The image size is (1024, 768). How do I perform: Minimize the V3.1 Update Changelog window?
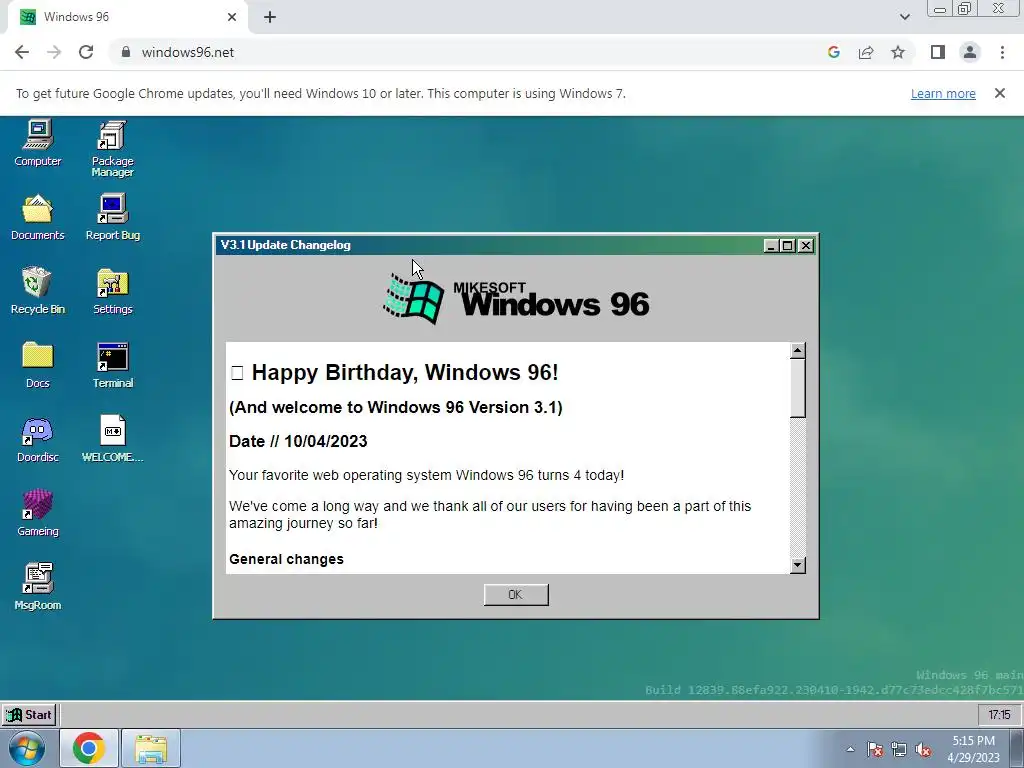pos(771,246)
